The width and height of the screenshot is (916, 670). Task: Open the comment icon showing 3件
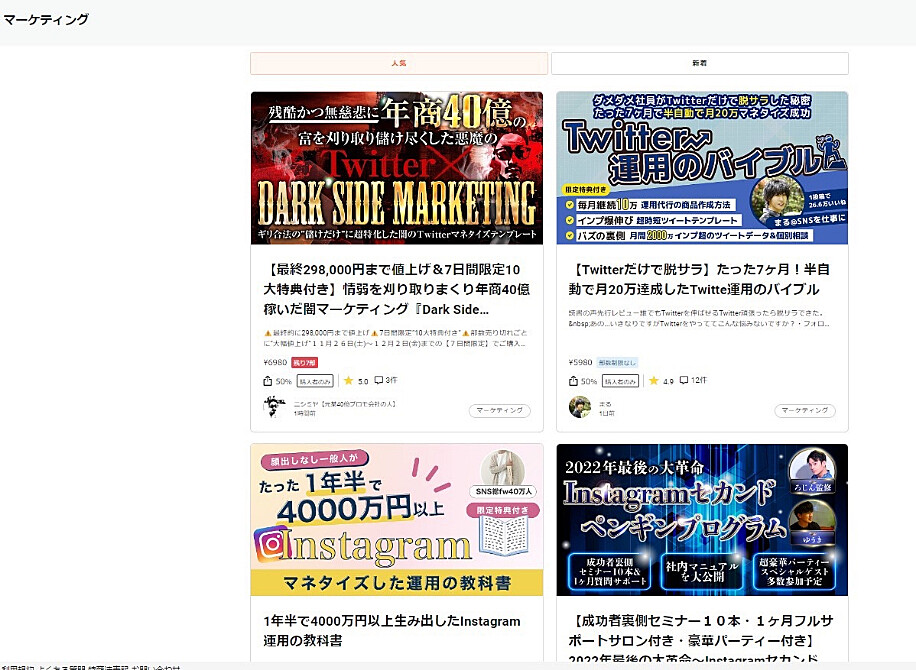[379, 380]
